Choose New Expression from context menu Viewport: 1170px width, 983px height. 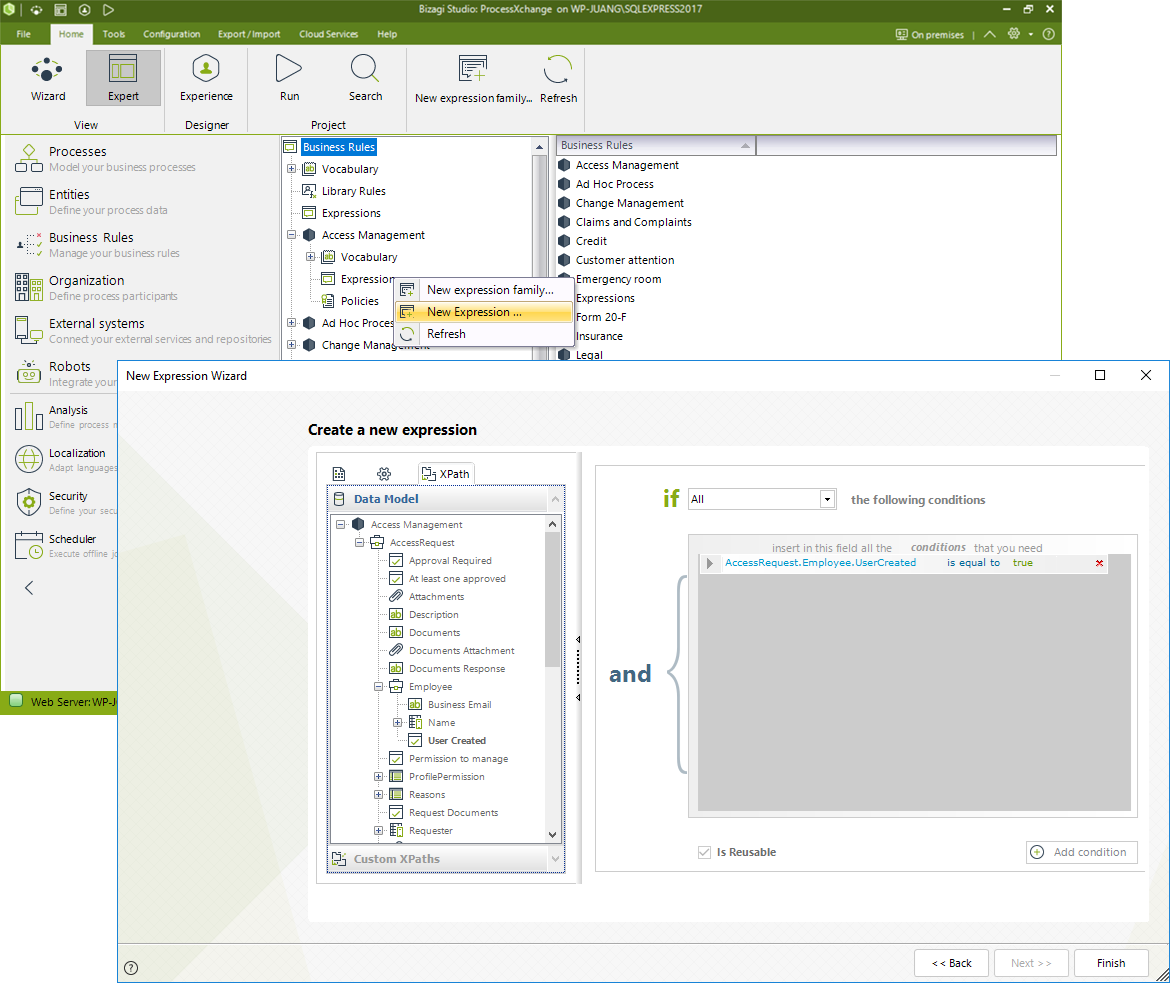pos(484,312)
